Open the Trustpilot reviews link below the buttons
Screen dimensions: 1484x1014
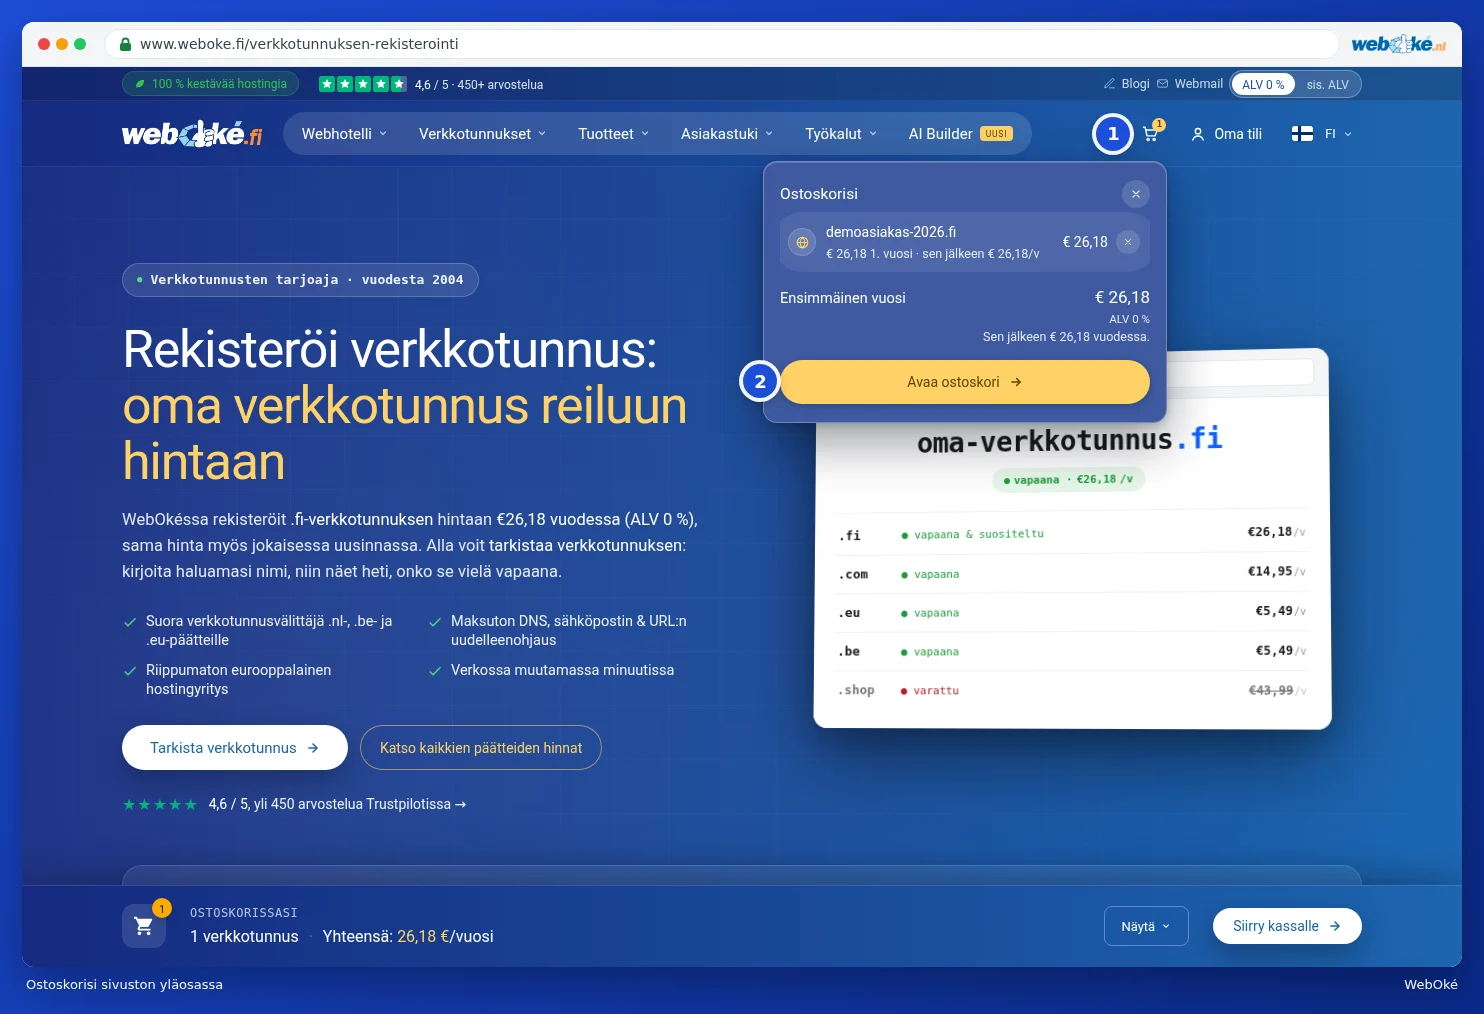[337, 804]
